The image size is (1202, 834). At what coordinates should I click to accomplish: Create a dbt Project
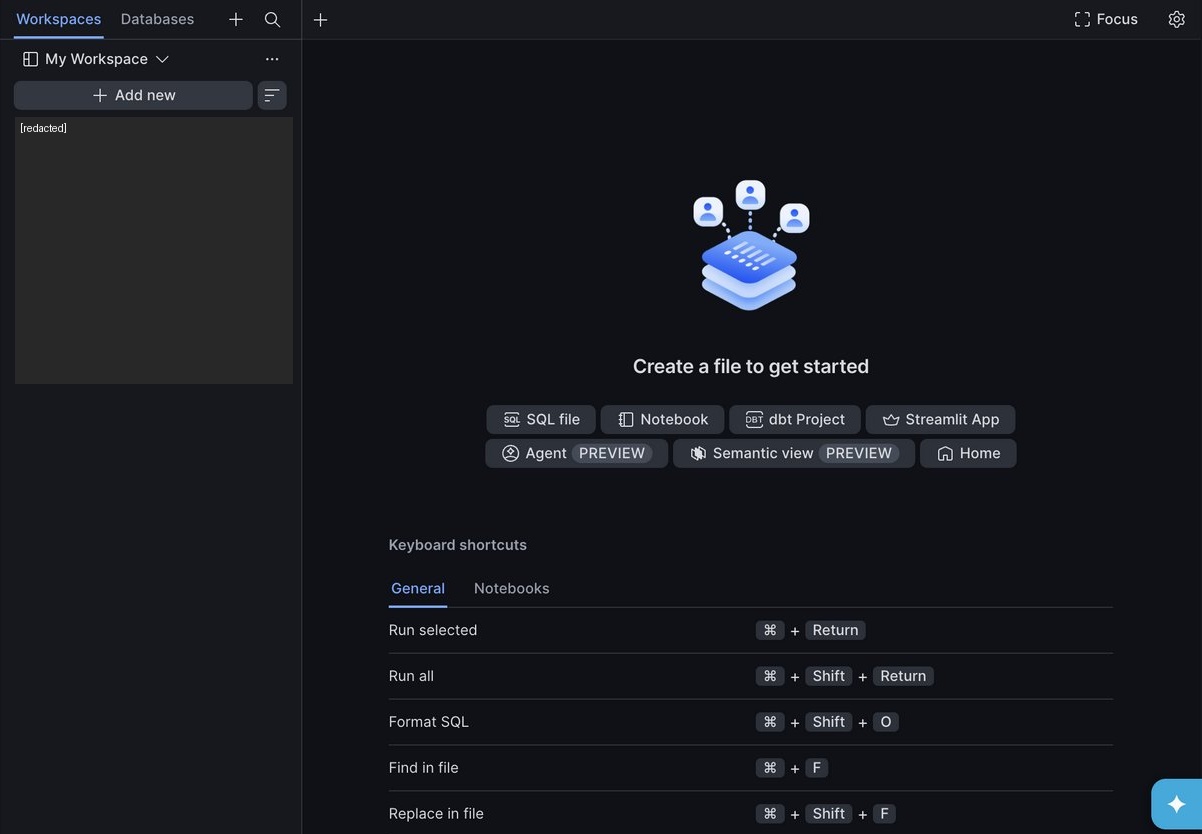pos(795,419)
